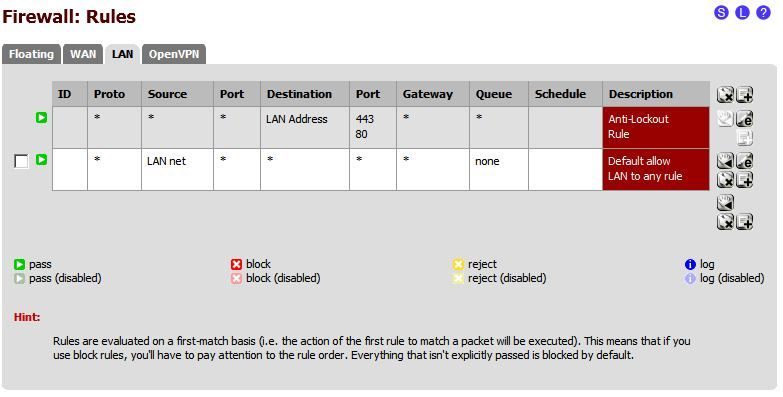Add new rule based on Default allow LAN rule
This screenshot has width=783, height=397.
click(745, 179)
